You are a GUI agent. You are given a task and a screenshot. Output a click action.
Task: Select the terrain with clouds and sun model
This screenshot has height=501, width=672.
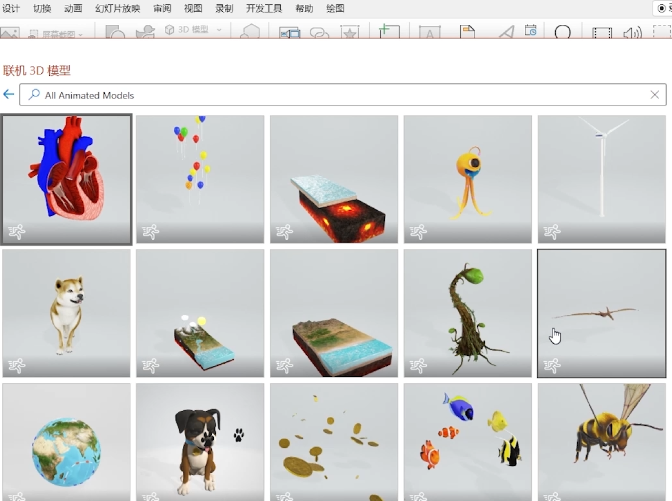(200, 313)
